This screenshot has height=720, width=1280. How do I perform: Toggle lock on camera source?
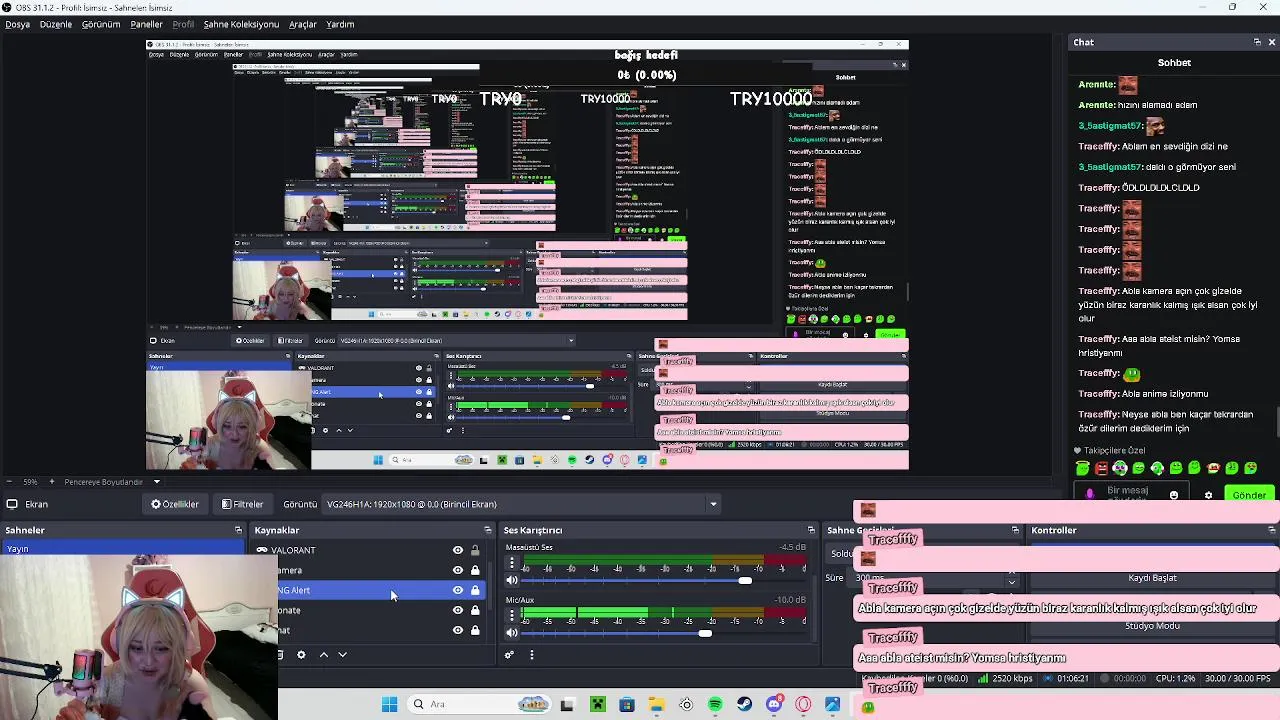click(x=475, y=570)
